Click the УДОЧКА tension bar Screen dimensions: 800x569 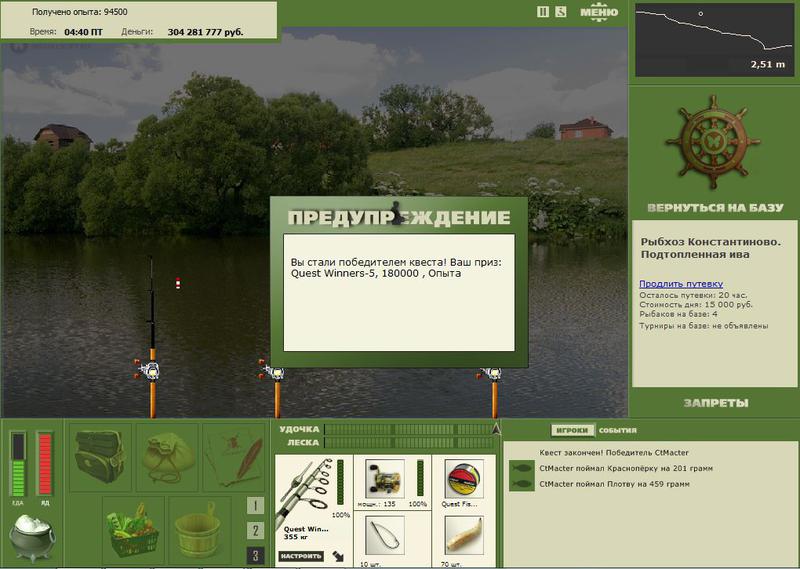click(409, 430)
